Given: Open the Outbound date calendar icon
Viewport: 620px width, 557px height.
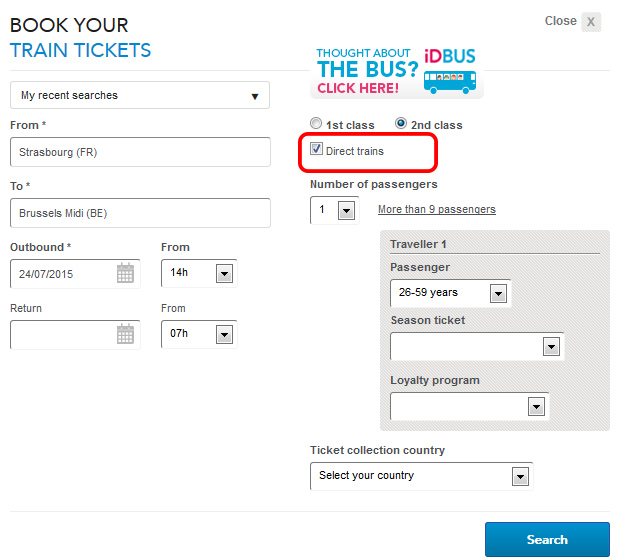Looking at the screenshot, I should pos(125,273).
